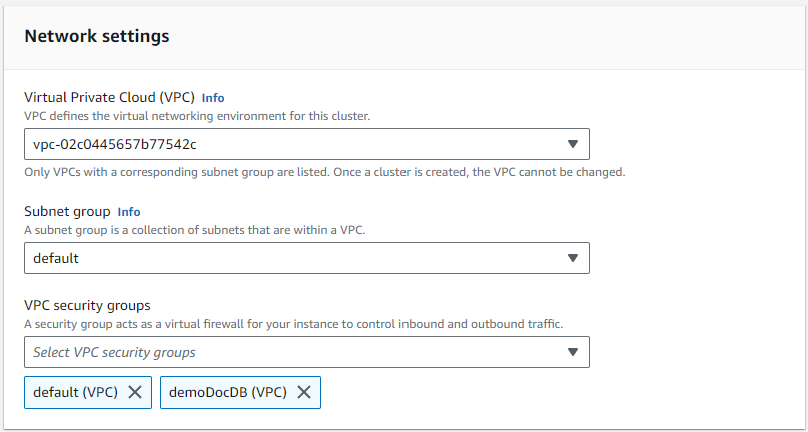Image resolution: width=808 pixels, height=432 pixels.
Task: Click the "A subnet group is a collection" description
Action: click(193, 230)
